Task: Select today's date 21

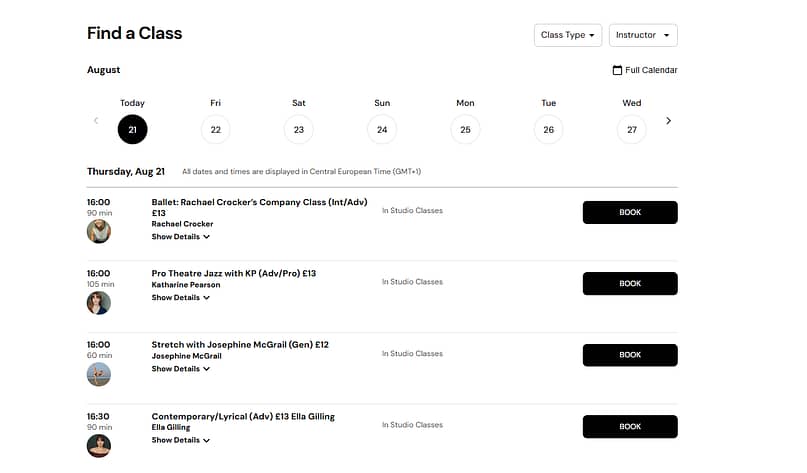Action: point(132,130)
